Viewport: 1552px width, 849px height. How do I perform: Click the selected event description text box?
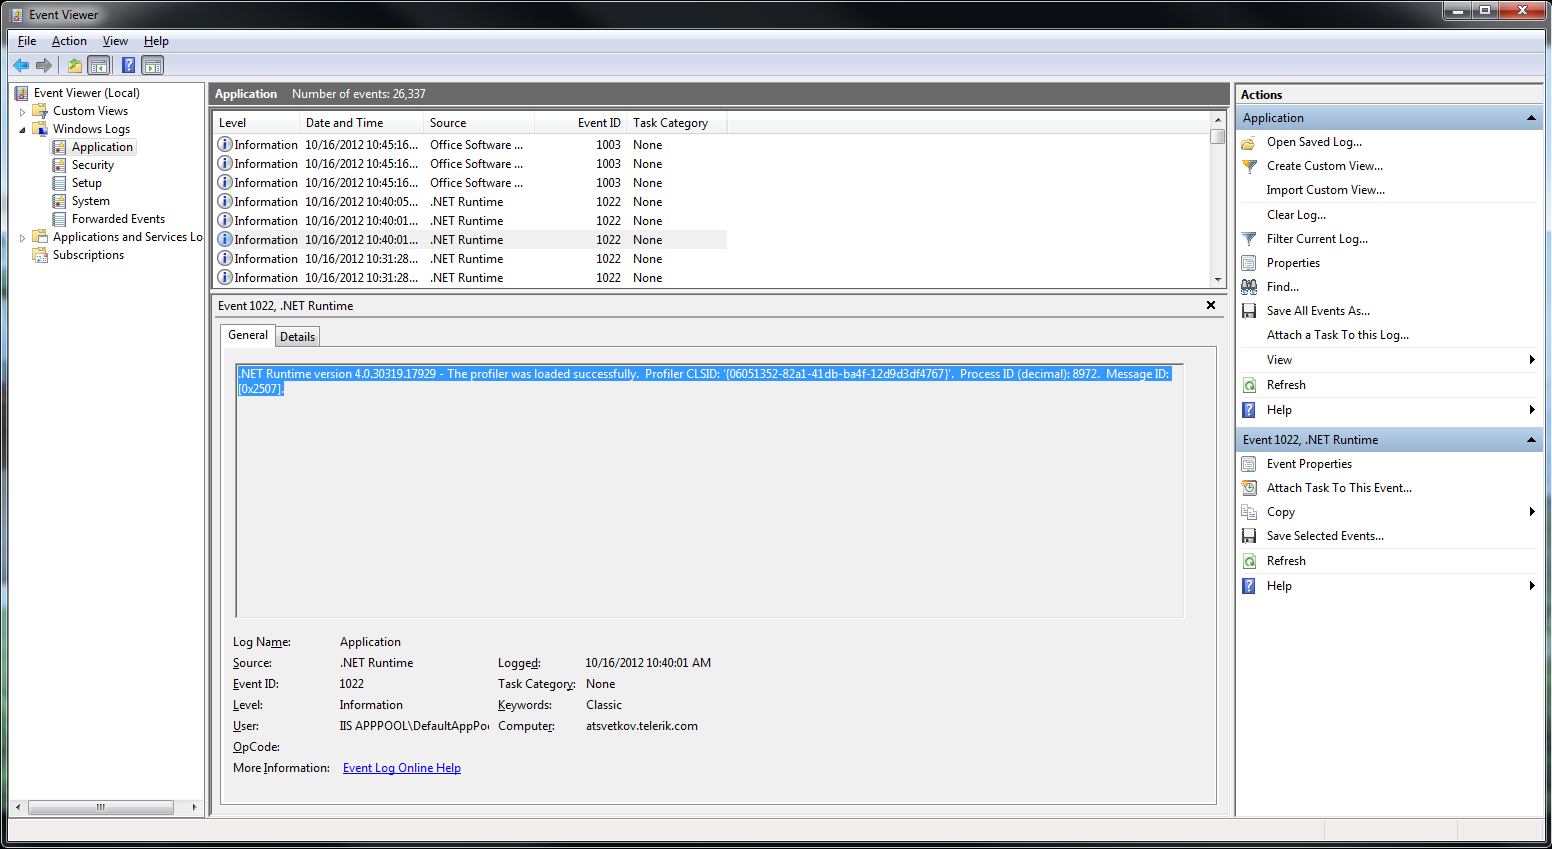(x=709, y=490)
